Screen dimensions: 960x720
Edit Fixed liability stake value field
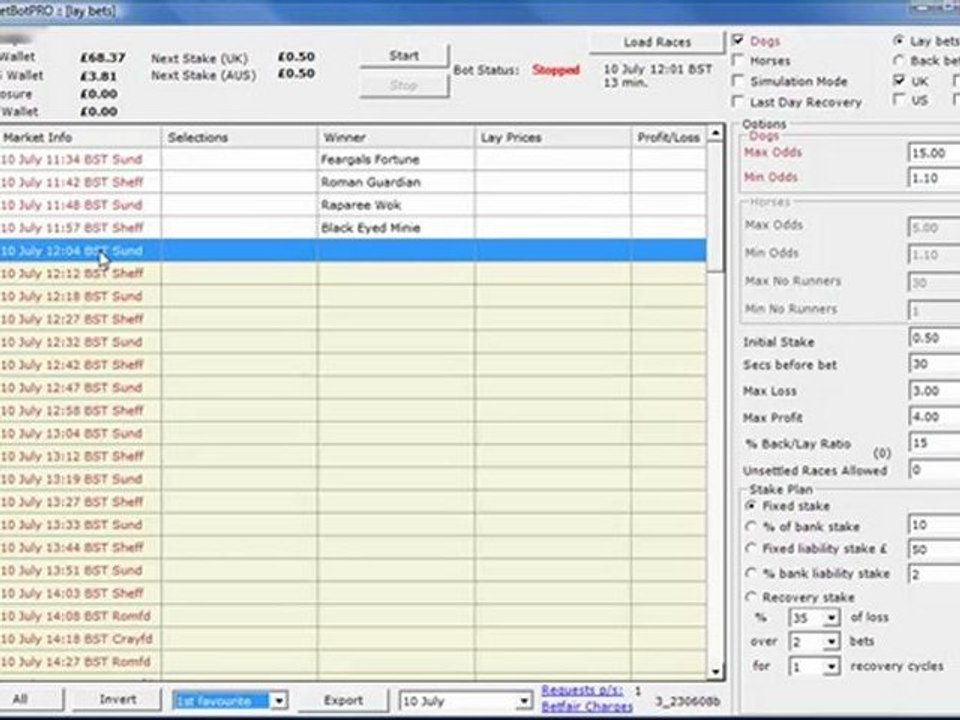pos(934,549)
